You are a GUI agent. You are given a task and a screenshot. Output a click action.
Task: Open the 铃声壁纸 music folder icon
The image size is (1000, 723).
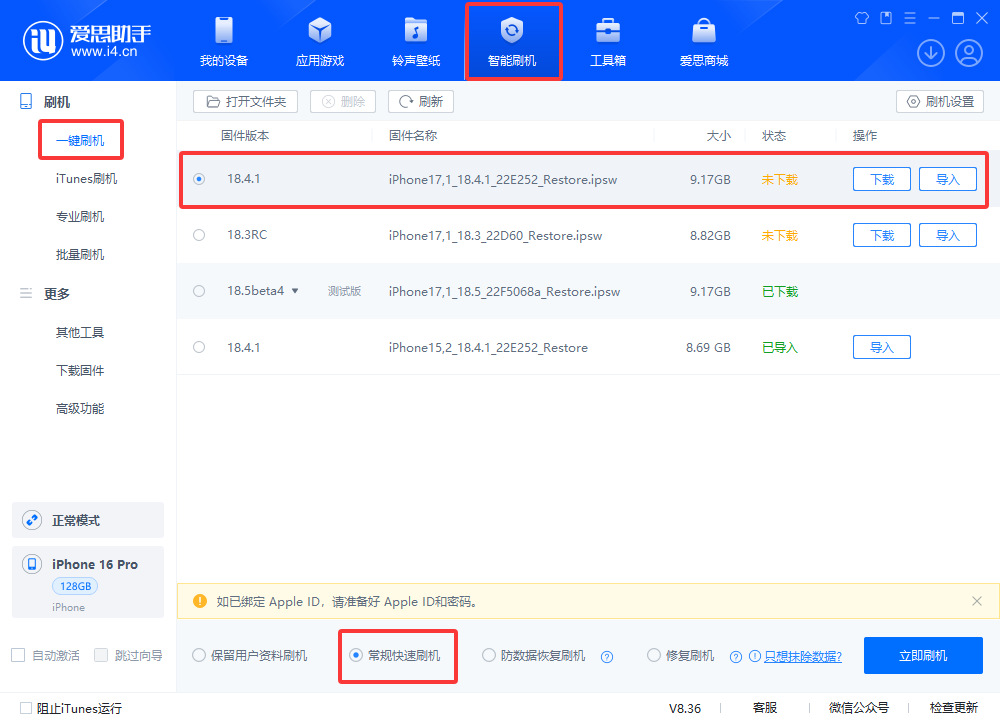[415, 31]
